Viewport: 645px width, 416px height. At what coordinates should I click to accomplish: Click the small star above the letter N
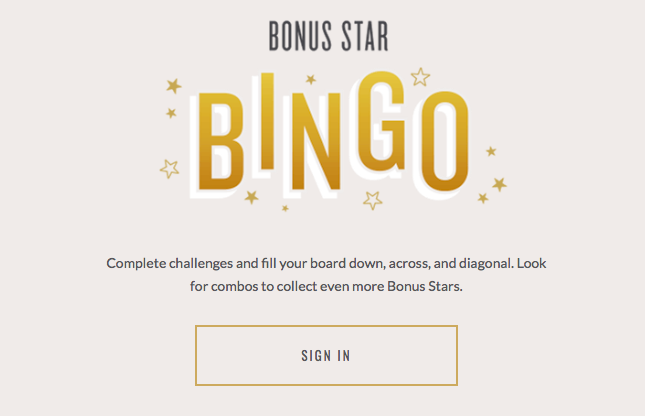click(x=311, y=79)
